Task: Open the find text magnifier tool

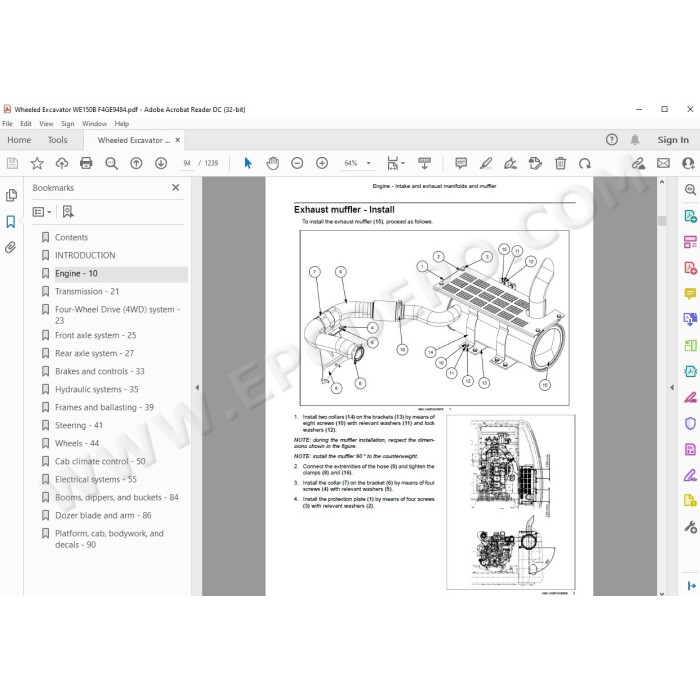Action: point(111,163)
